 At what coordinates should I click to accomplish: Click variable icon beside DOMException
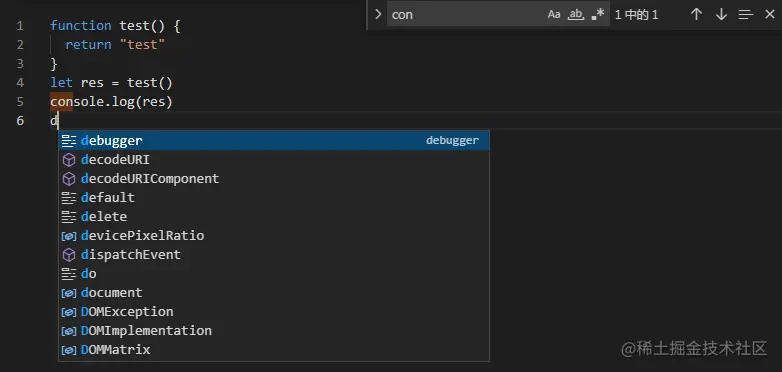(x=68, y=312)
